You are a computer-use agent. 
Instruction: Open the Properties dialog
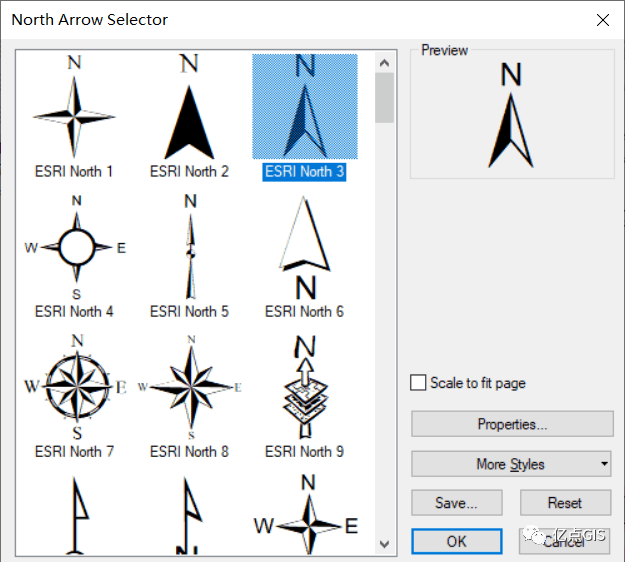[512, 424]
